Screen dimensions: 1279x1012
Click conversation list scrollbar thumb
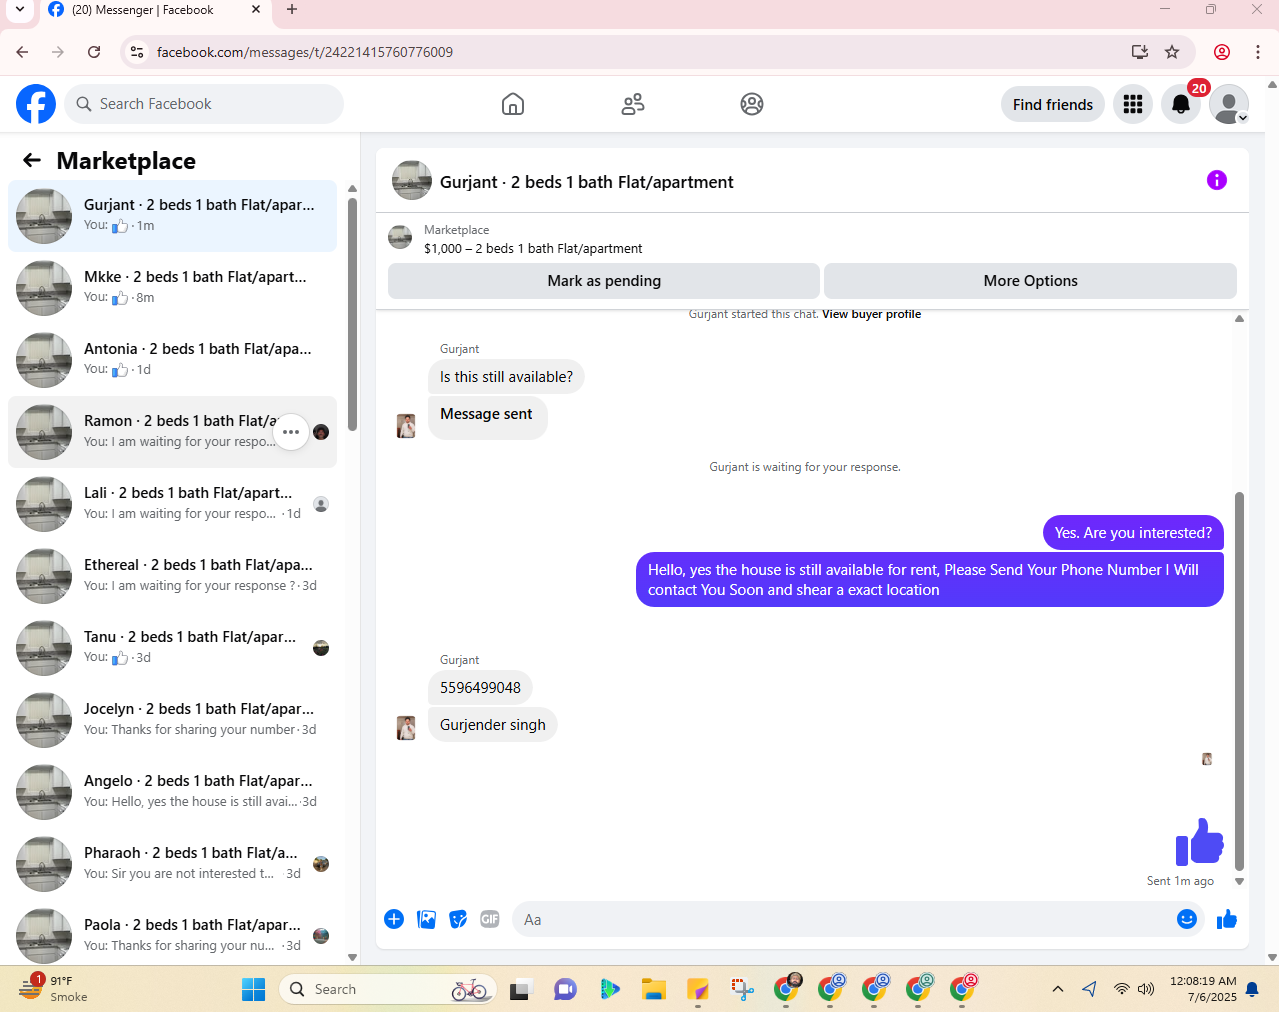(352, 315)
